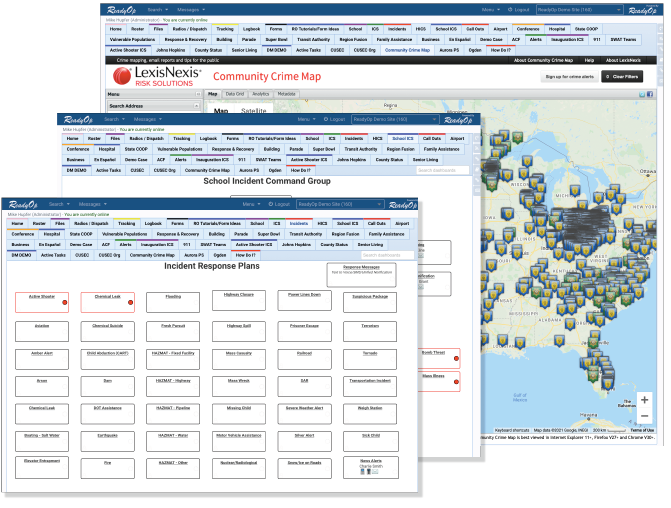
Task: Open the Missing Child plan
Action: (x=239, y=414)
